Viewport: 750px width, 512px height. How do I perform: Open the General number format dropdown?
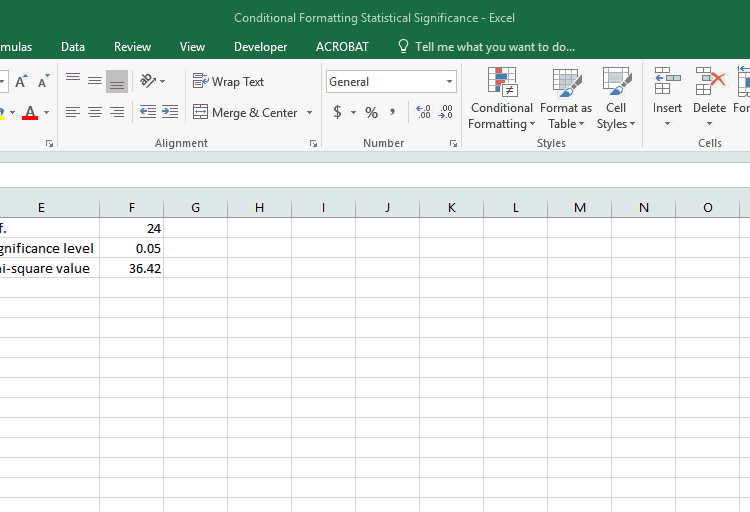(449, 82)
